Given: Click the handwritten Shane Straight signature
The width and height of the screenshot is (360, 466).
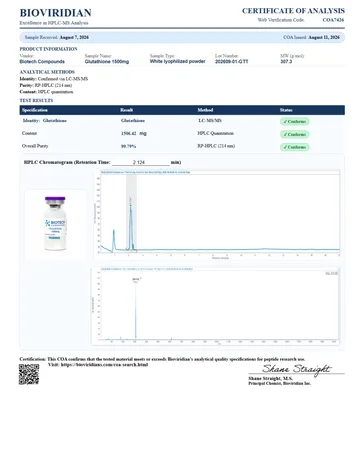Looking at the screenshot, I should [x=296, y=369].
